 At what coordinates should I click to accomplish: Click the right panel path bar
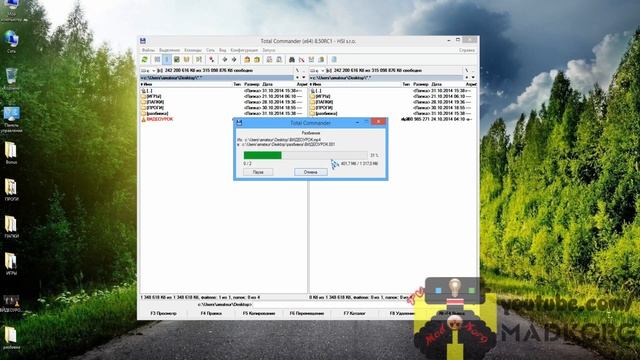click(x=386, y=77)
